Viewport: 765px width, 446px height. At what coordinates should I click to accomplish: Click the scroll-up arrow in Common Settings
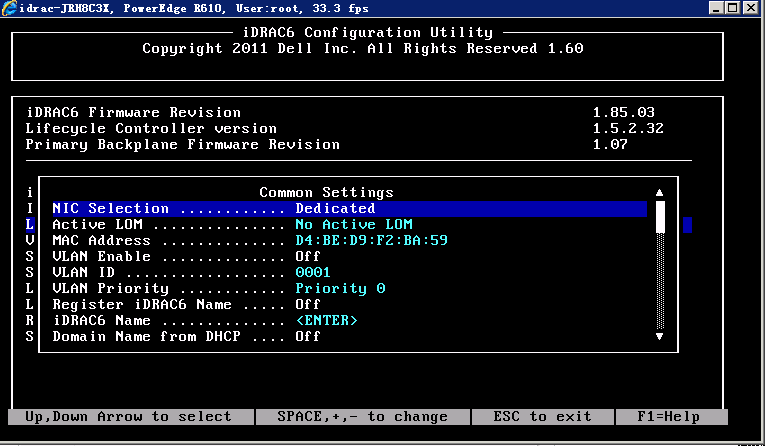tap(659, 192)
